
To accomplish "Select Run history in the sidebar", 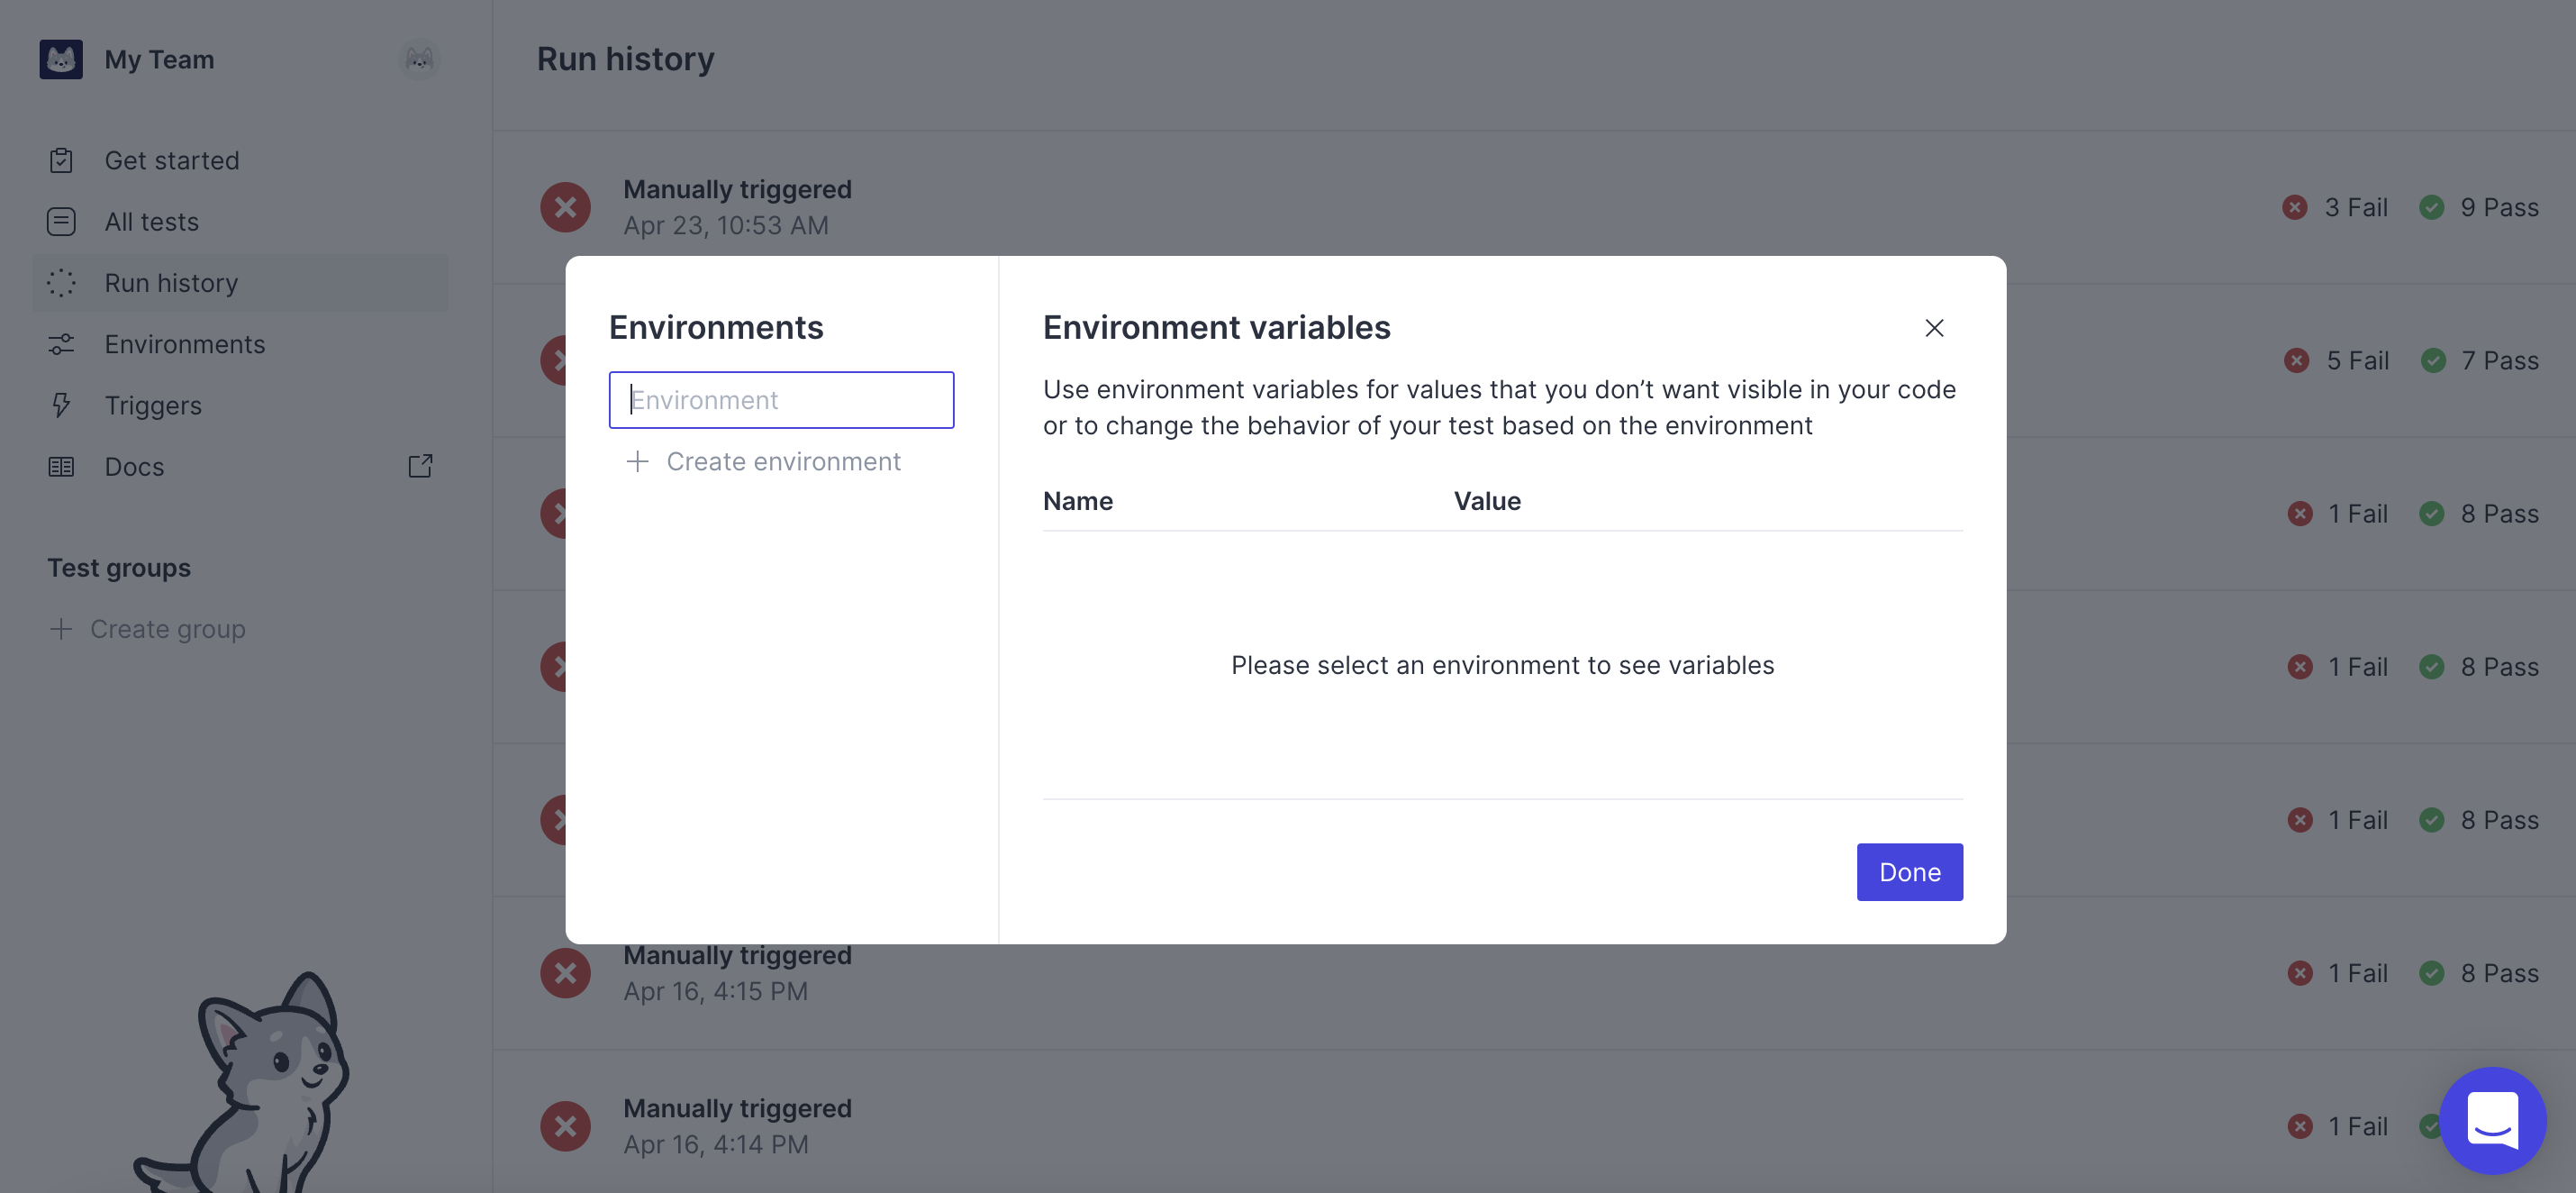I will 170,282.
